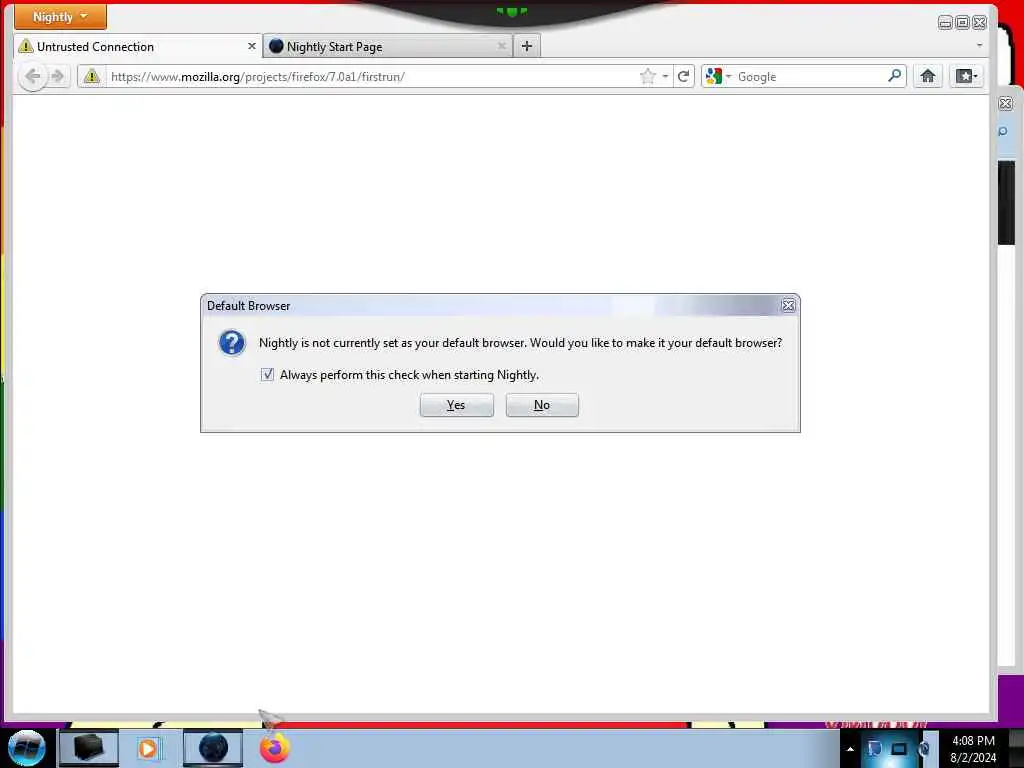1024x768 pixels.
Task: Open the orange Nightly menu button
Action: point(60,17)
